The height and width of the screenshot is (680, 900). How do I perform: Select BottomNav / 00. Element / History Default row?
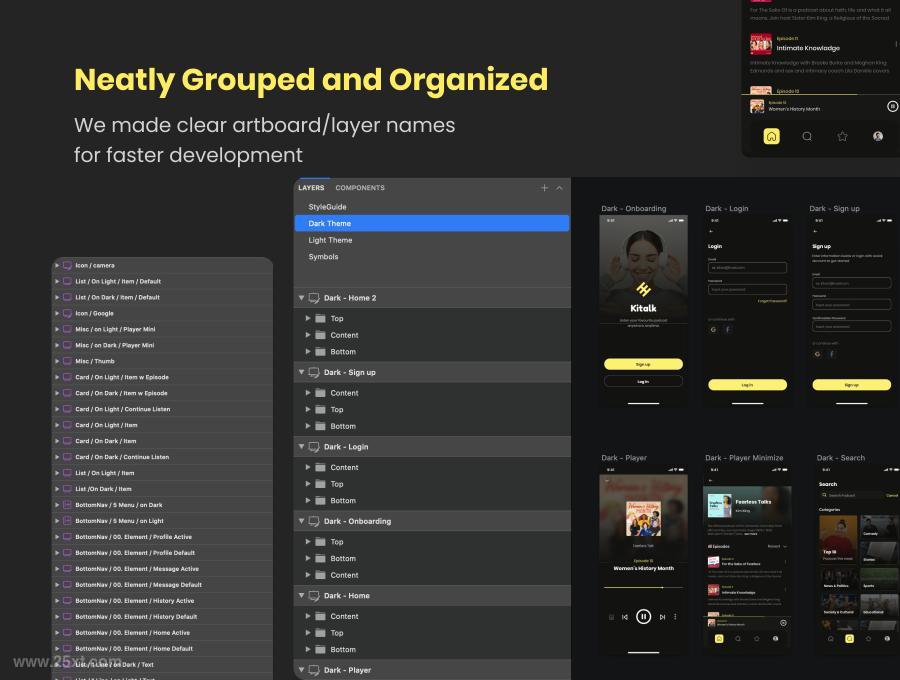[x=162, y=617]
